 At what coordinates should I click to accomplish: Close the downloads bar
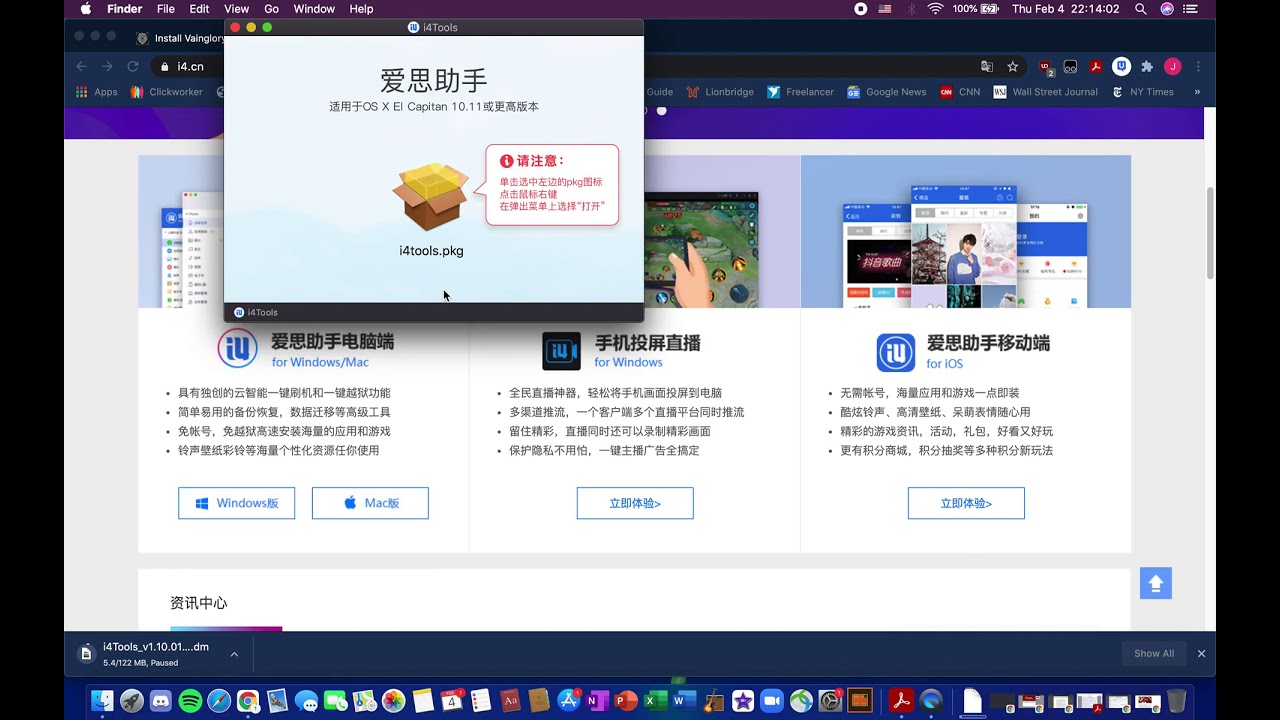[1201, 654]
